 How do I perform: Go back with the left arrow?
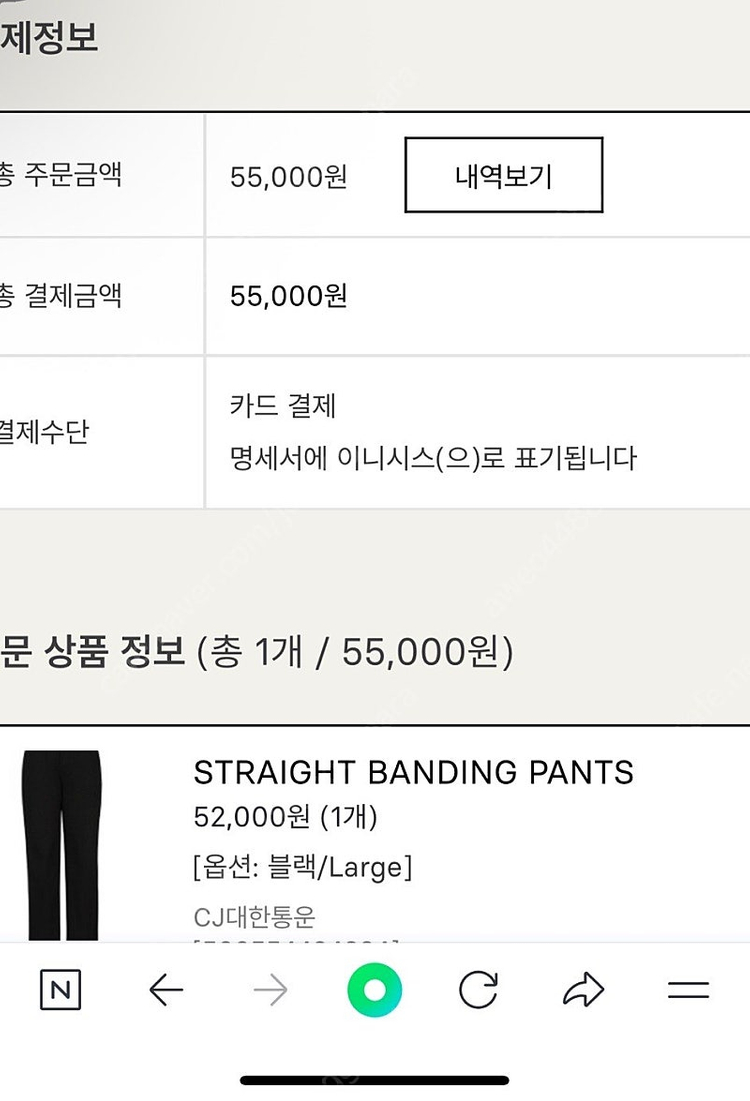165,991
